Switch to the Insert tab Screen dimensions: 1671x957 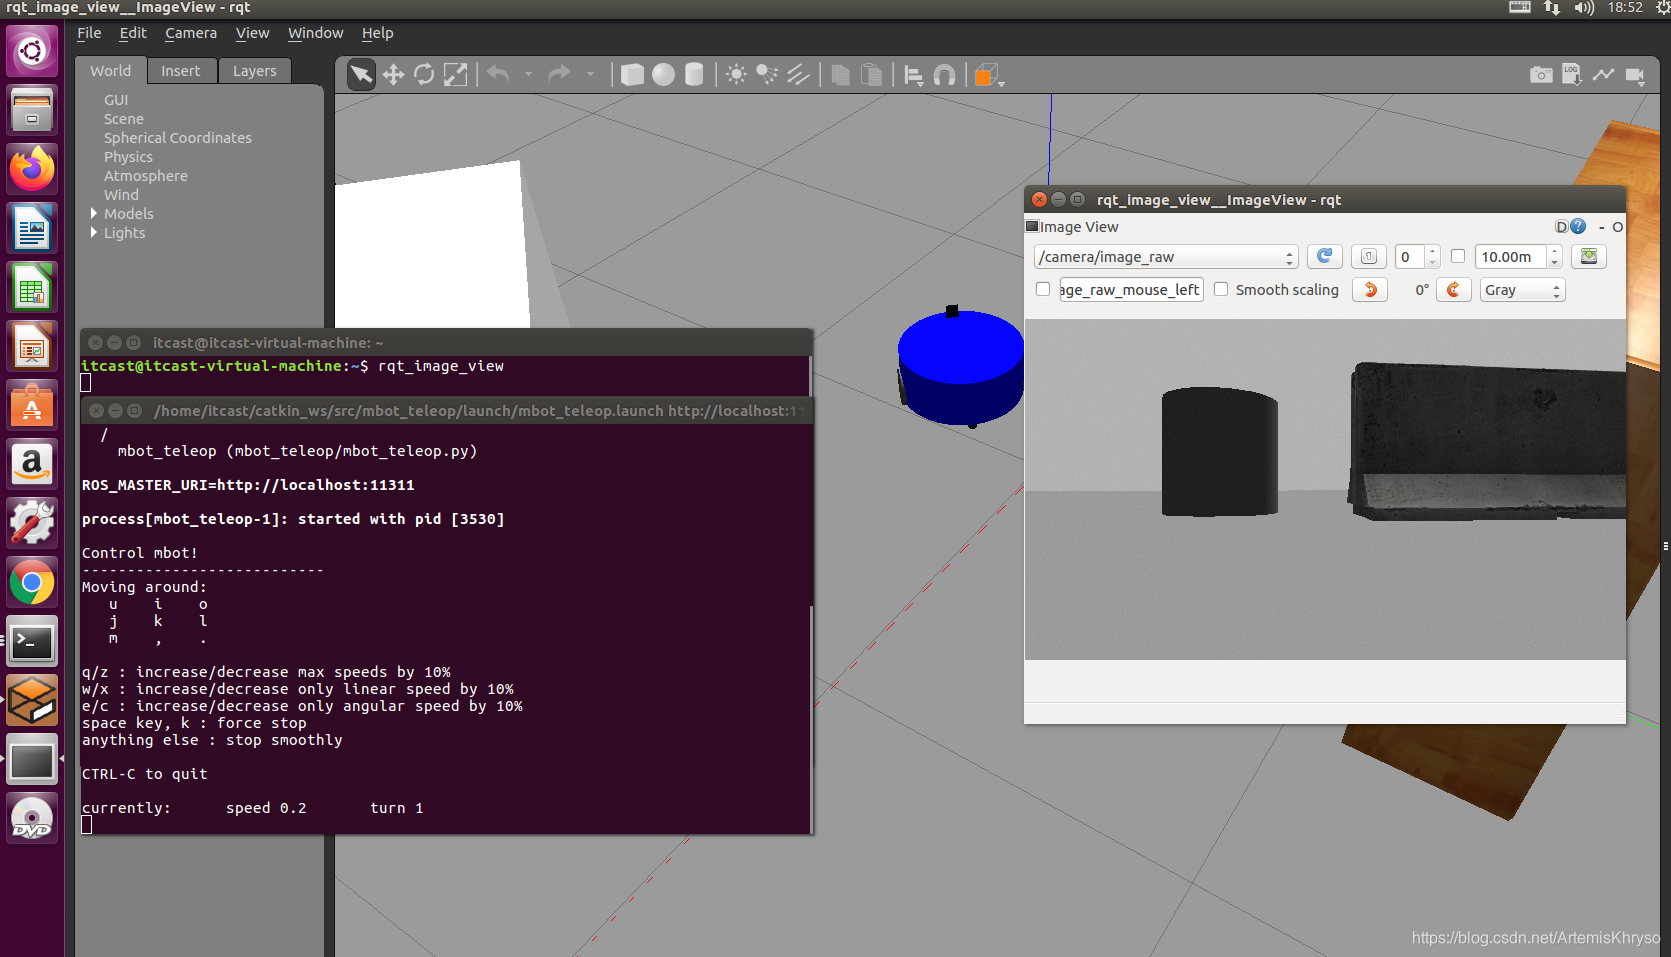180,71
